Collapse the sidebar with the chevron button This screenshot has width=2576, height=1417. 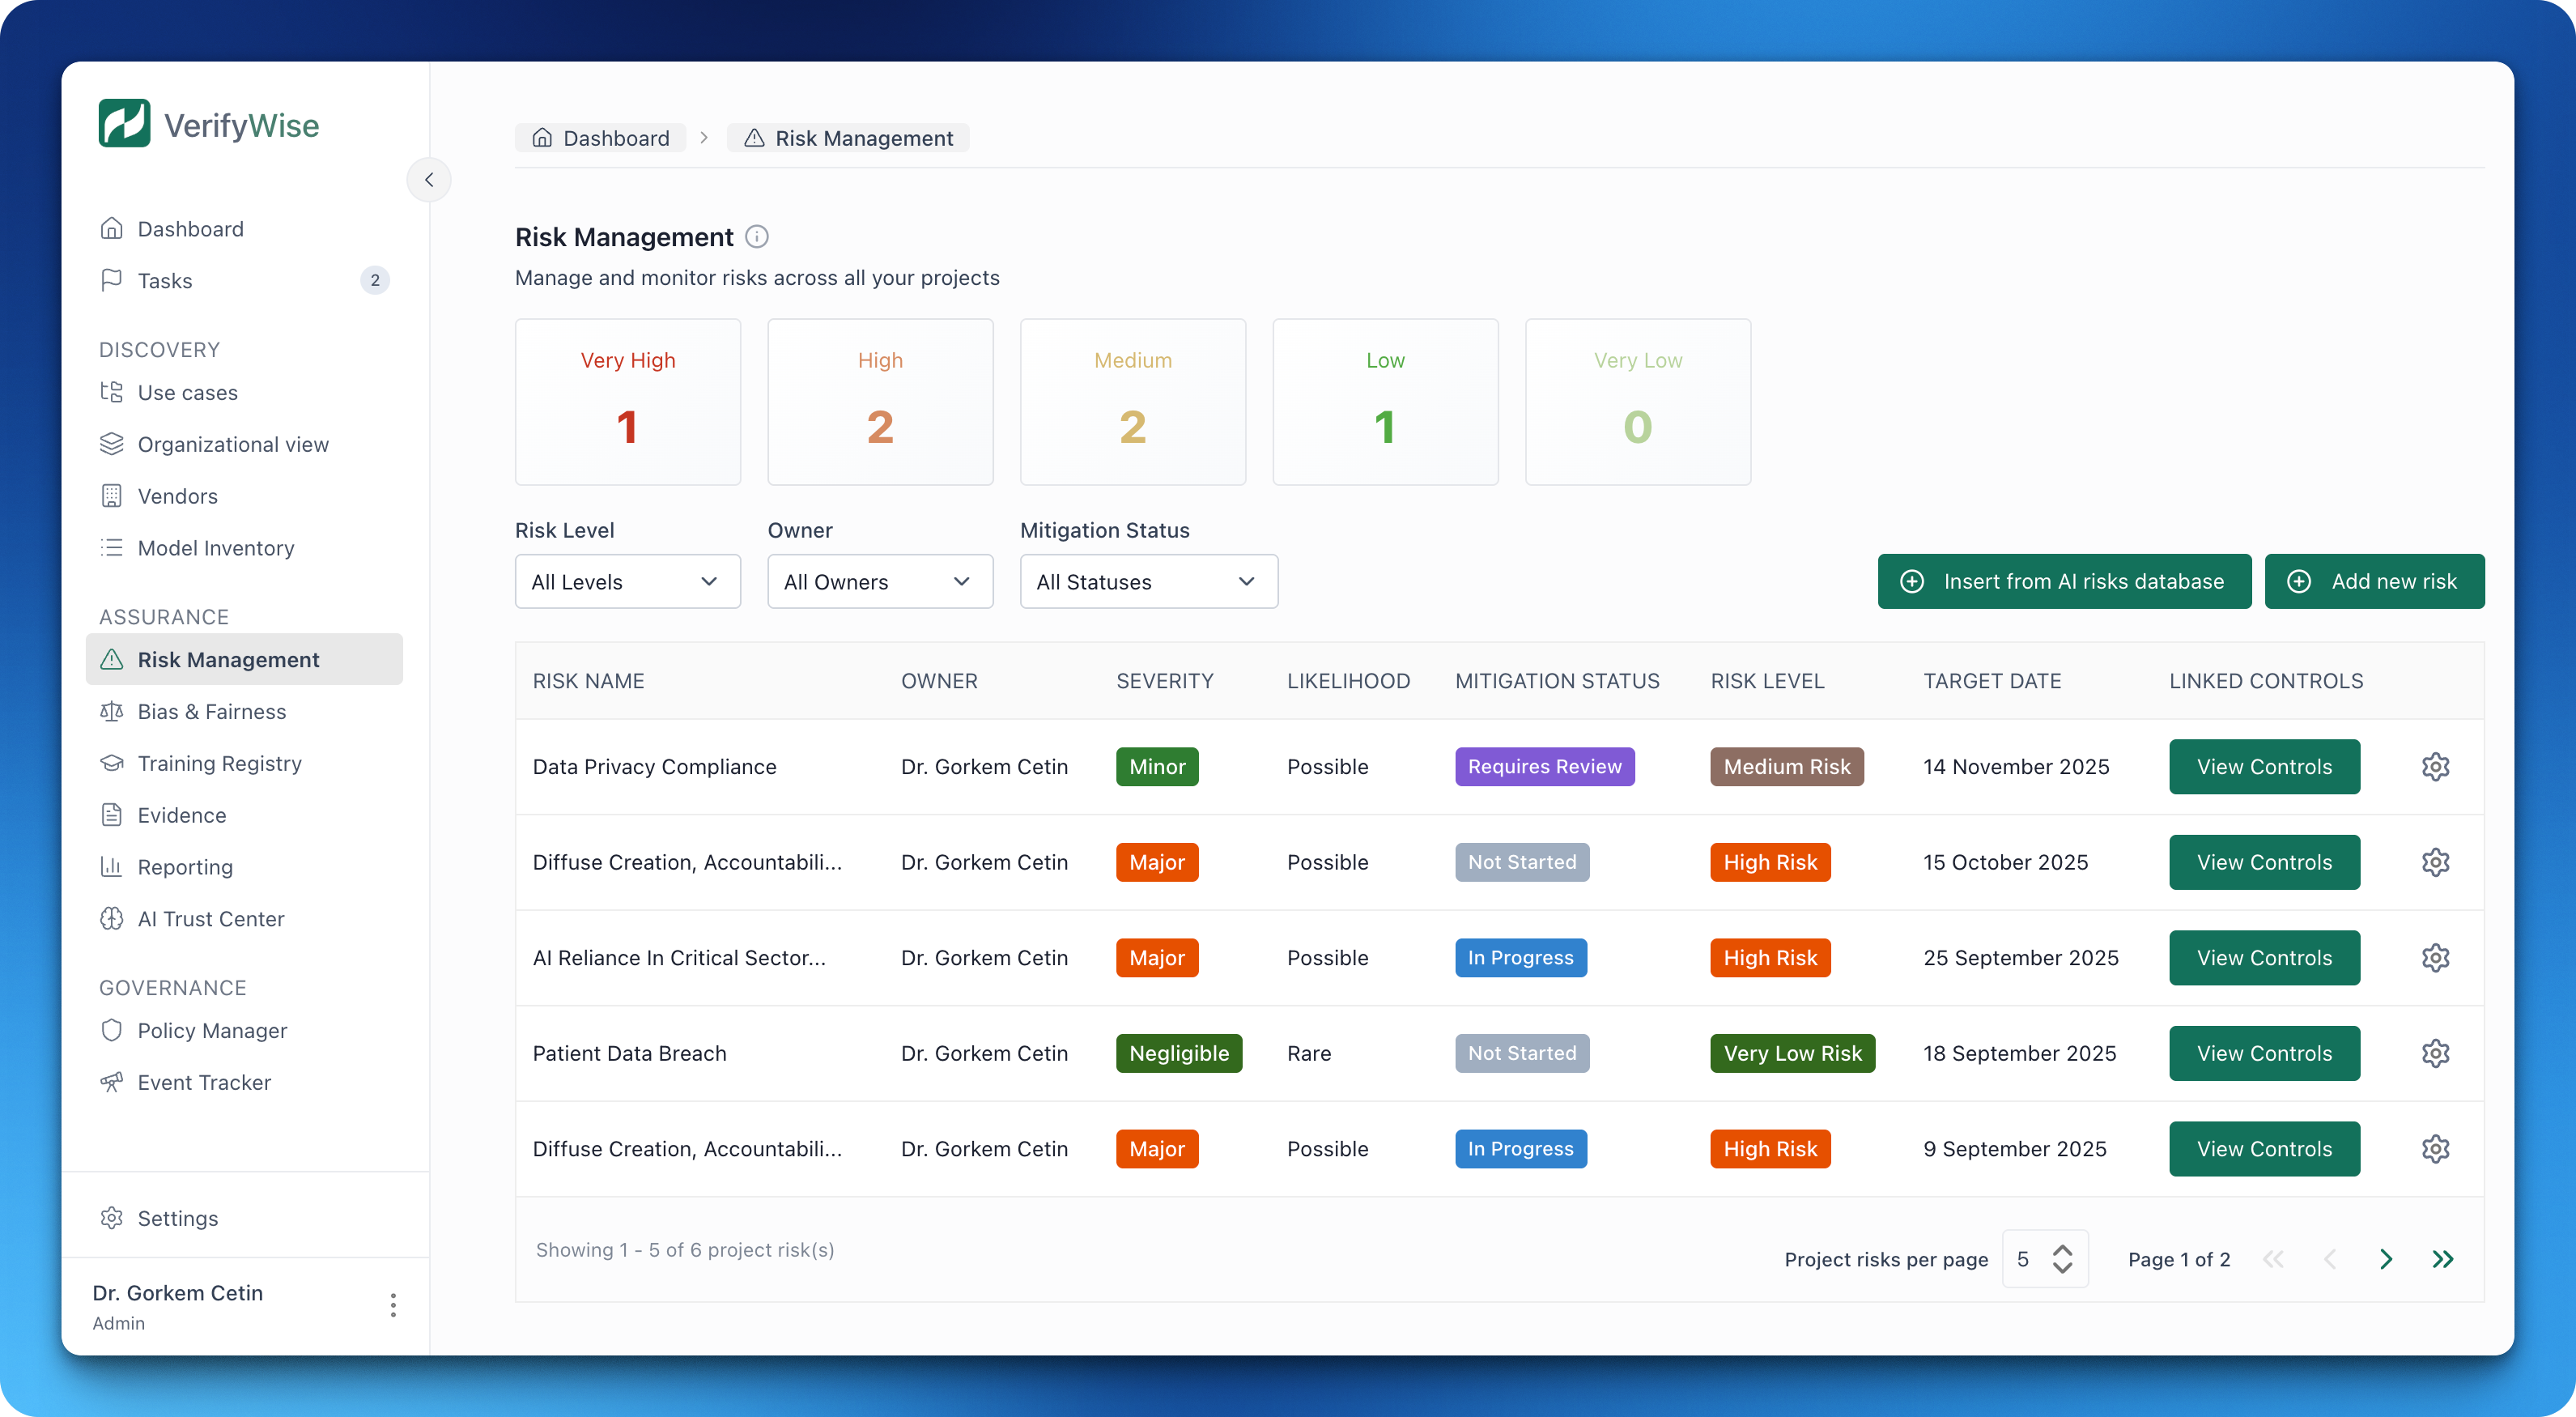pos(428,179)
